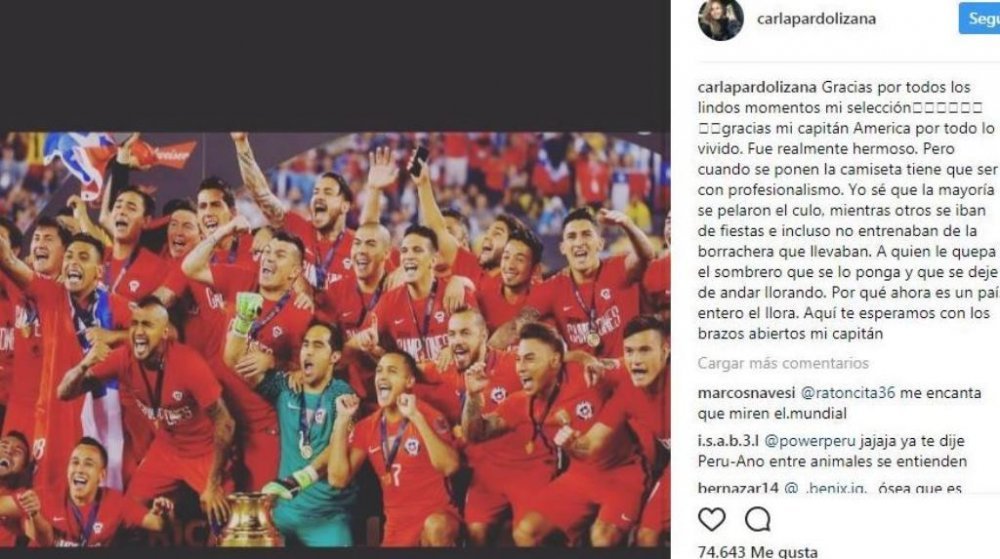Open the carlapardolizana username in the header
The height and width of the screenshot is (559, 1000).
(x=816, y=19)
